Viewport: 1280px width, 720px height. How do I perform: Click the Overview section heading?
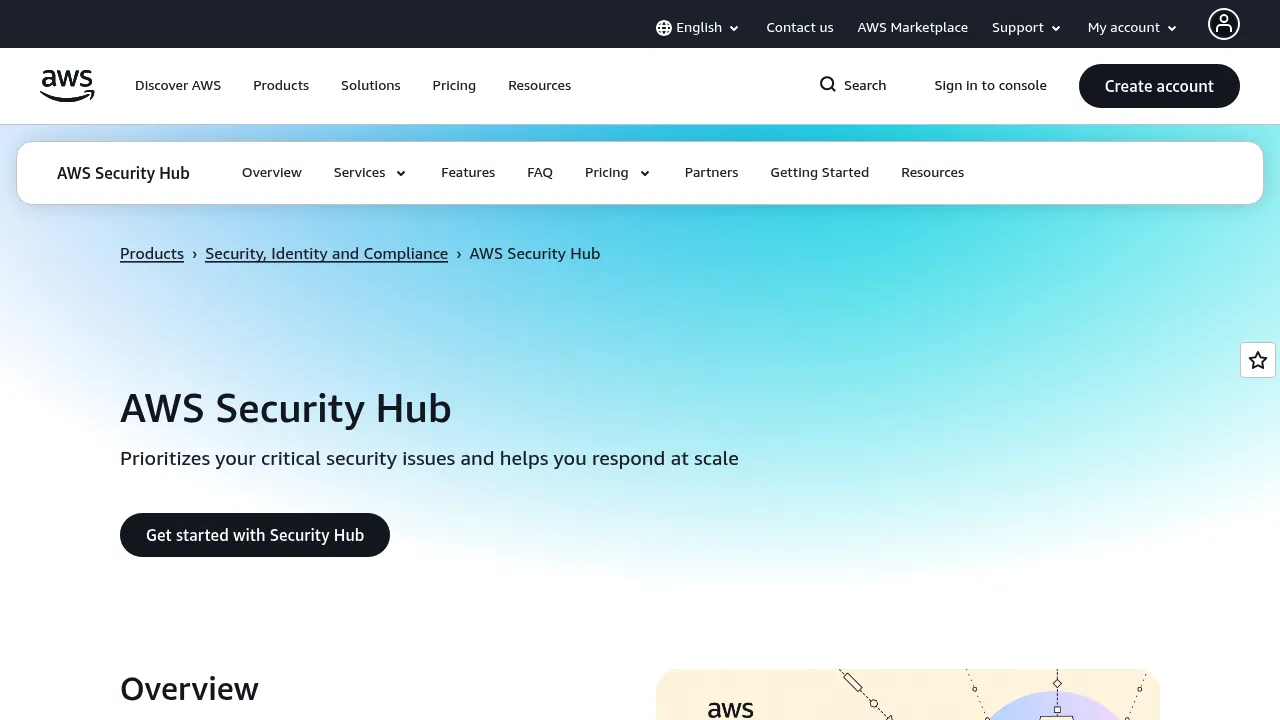pyautogui.click(x=189, y=689)
